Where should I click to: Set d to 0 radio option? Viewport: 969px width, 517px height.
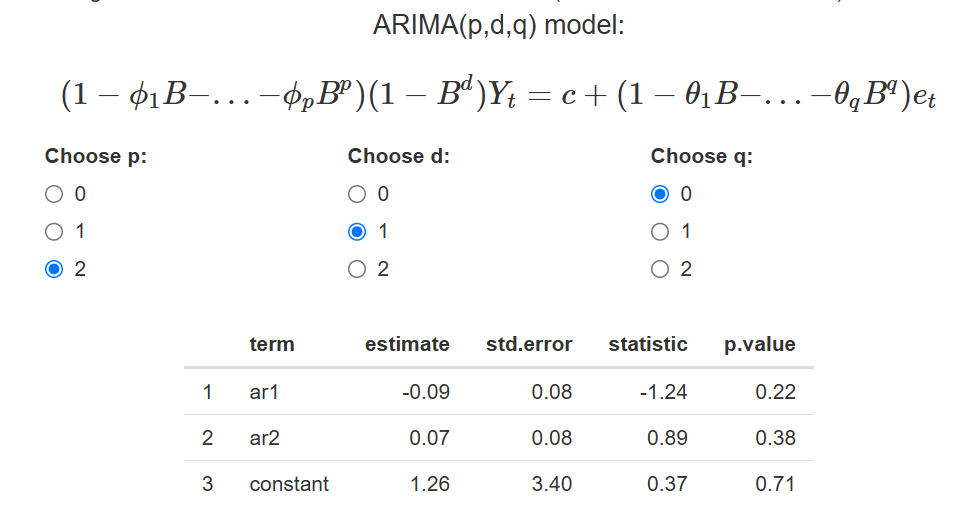(357, 194)
